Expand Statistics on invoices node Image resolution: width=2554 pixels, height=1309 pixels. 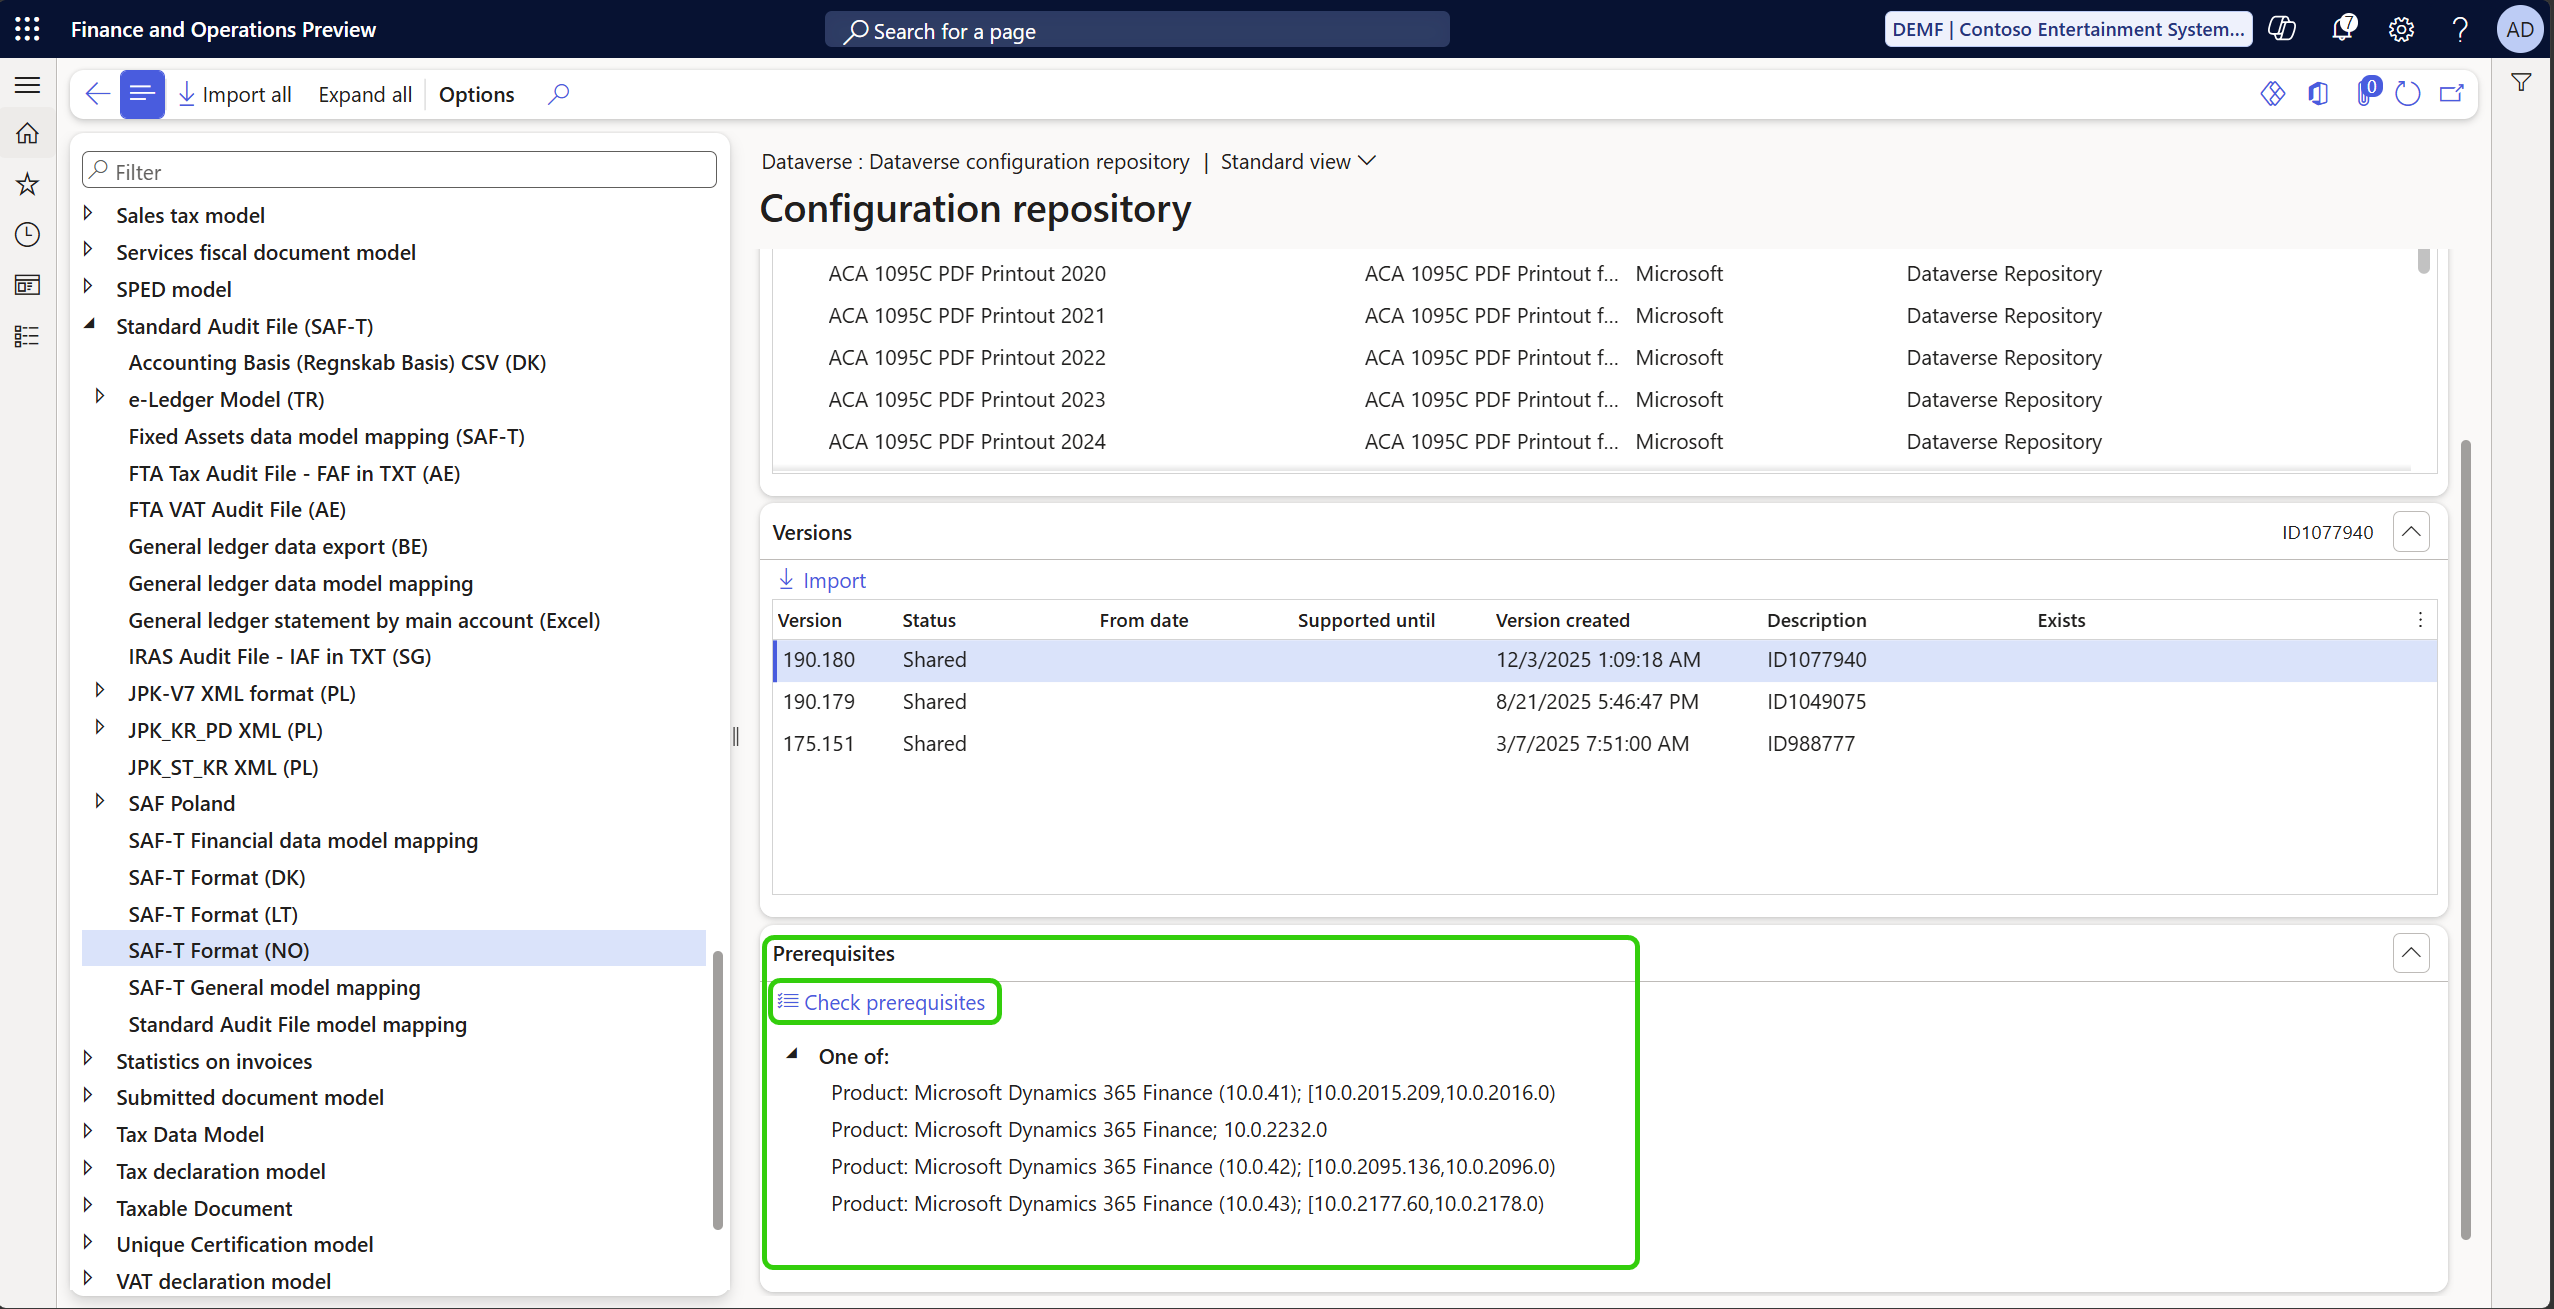[88, 1059]
